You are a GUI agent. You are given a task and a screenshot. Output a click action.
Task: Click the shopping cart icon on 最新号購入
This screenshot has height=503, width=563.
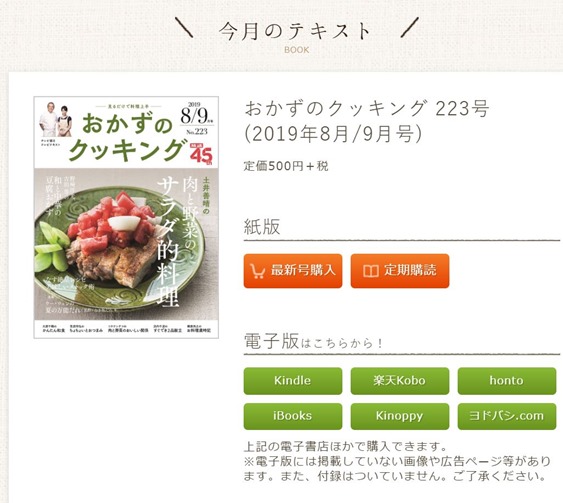(257, 271)
